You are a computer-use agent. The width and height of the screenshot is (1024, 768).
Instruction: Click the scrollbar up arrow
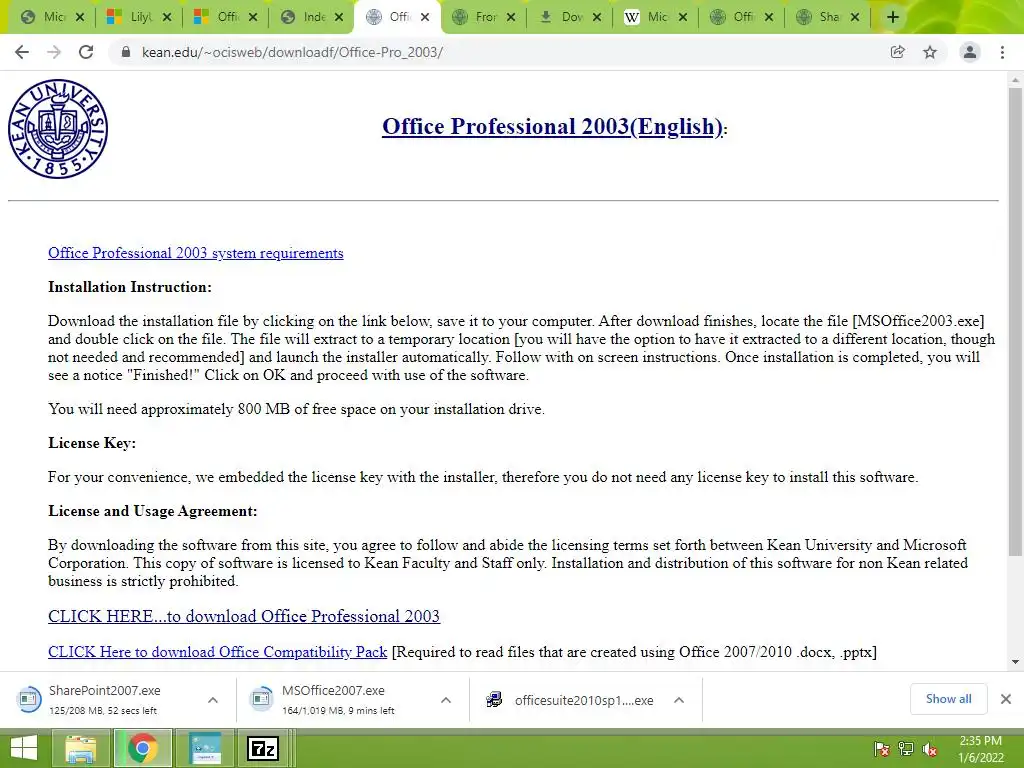(x=1014, y=80)
